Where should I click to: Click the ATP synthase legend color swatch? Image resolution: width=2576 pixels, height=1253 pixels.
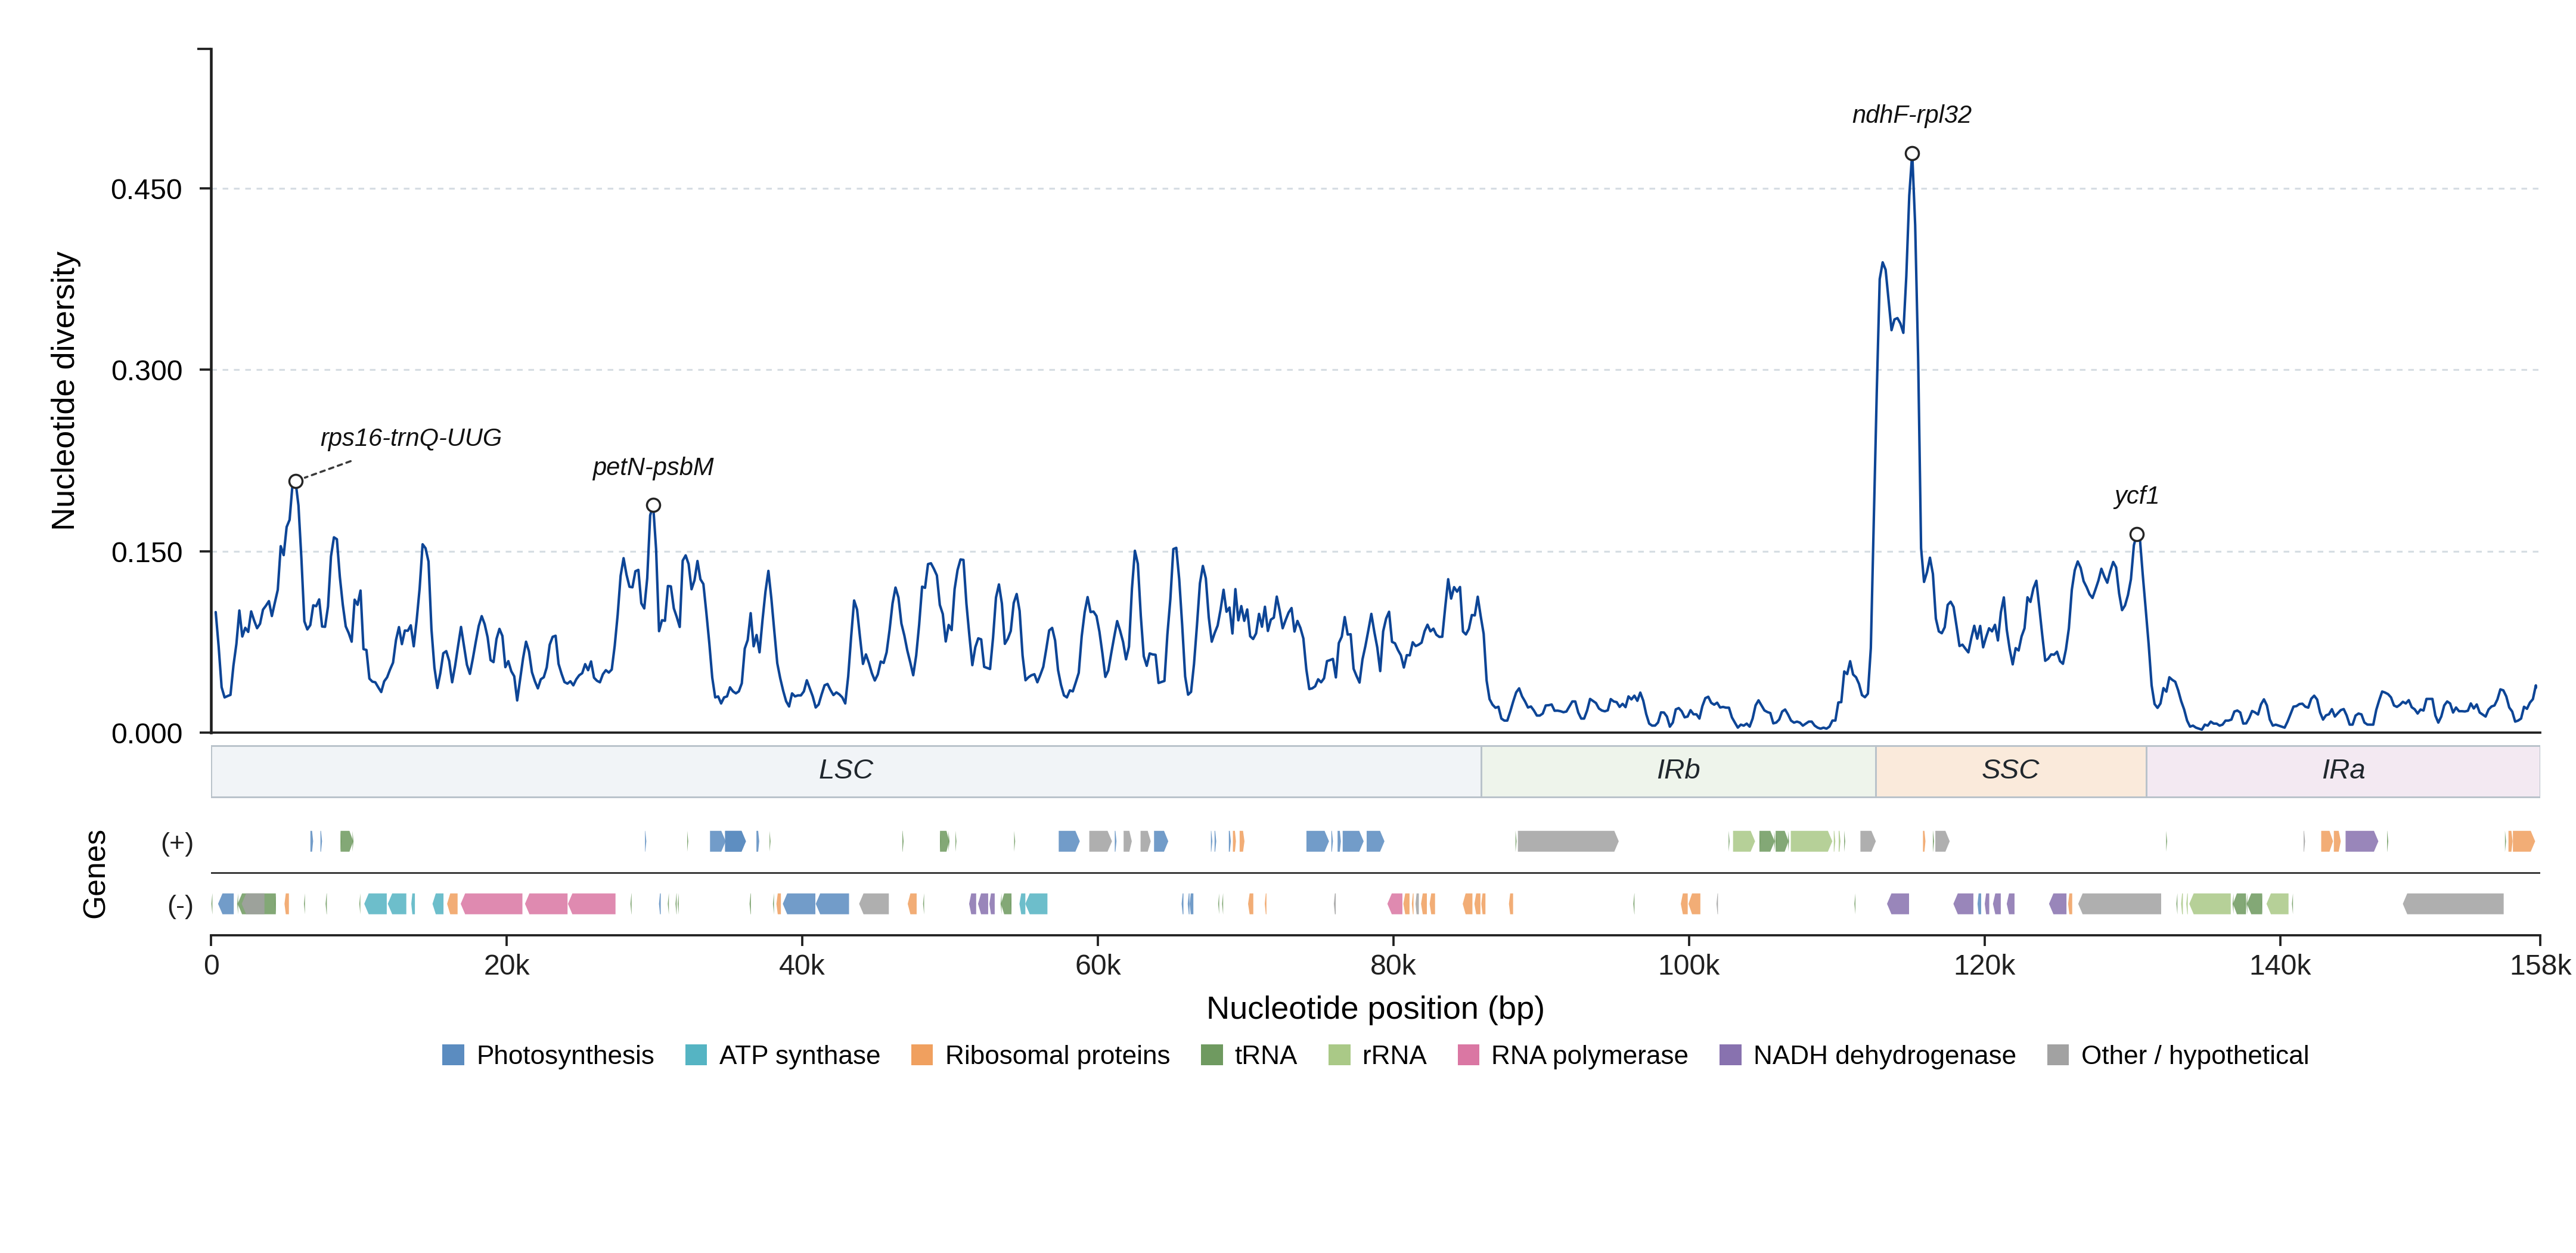(x=696, y=1055)
